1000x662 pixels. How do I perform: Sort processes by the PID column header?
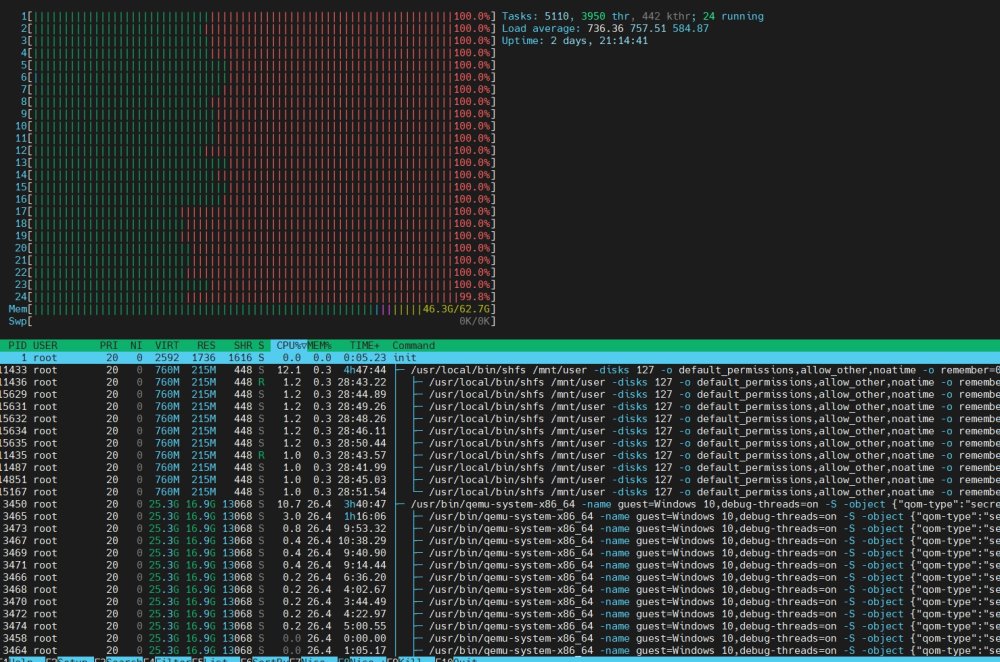click(x=17, y=346)
